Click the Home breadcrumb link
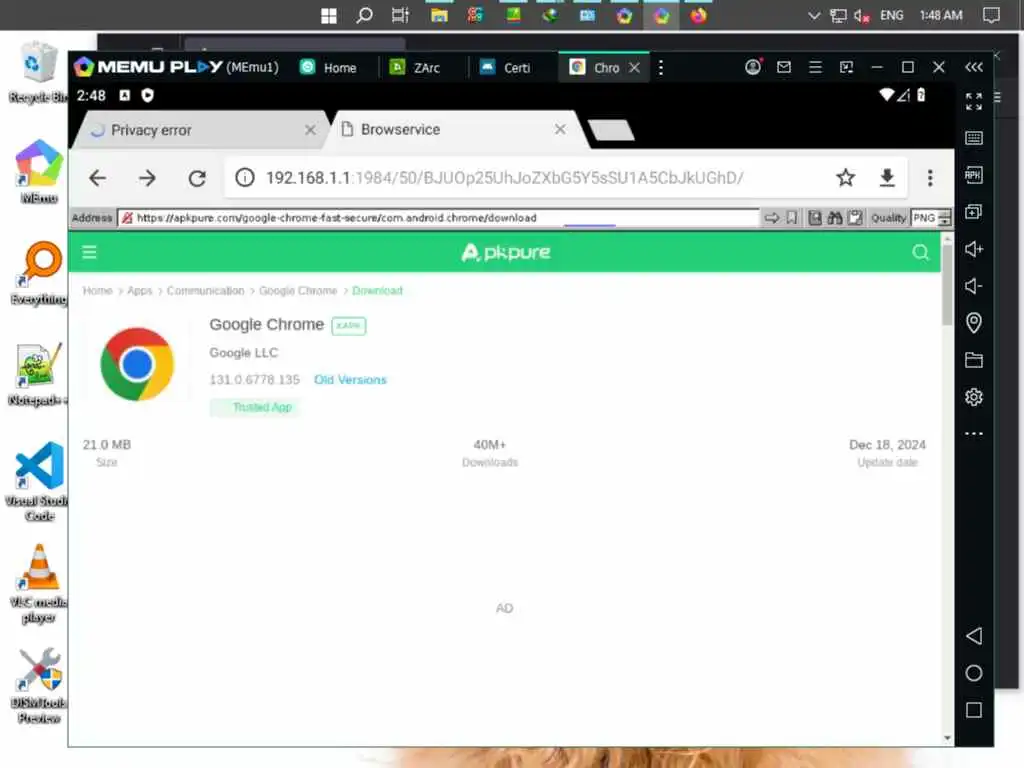 [97, 291]
